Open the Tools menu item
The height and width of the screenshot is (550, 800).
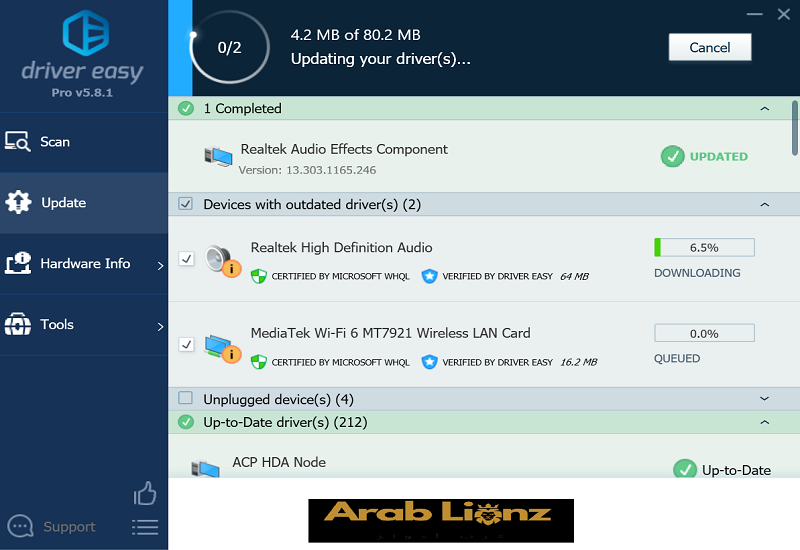[84, 325]
